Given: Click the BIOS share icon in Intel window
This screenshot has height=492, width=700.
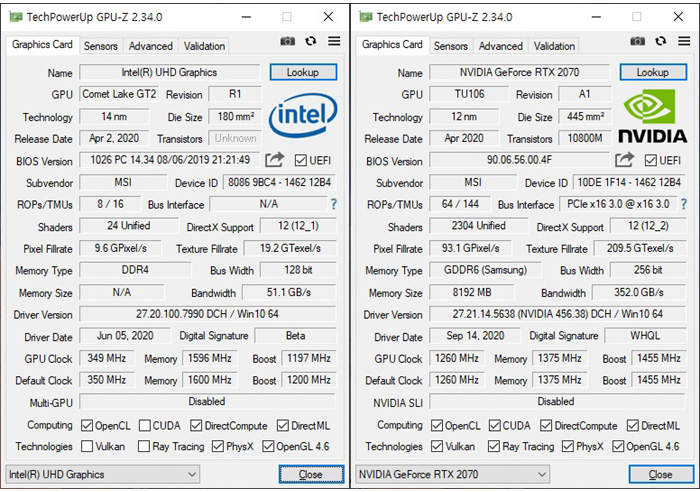Looking at the screenshot, I should coord(275,160).
